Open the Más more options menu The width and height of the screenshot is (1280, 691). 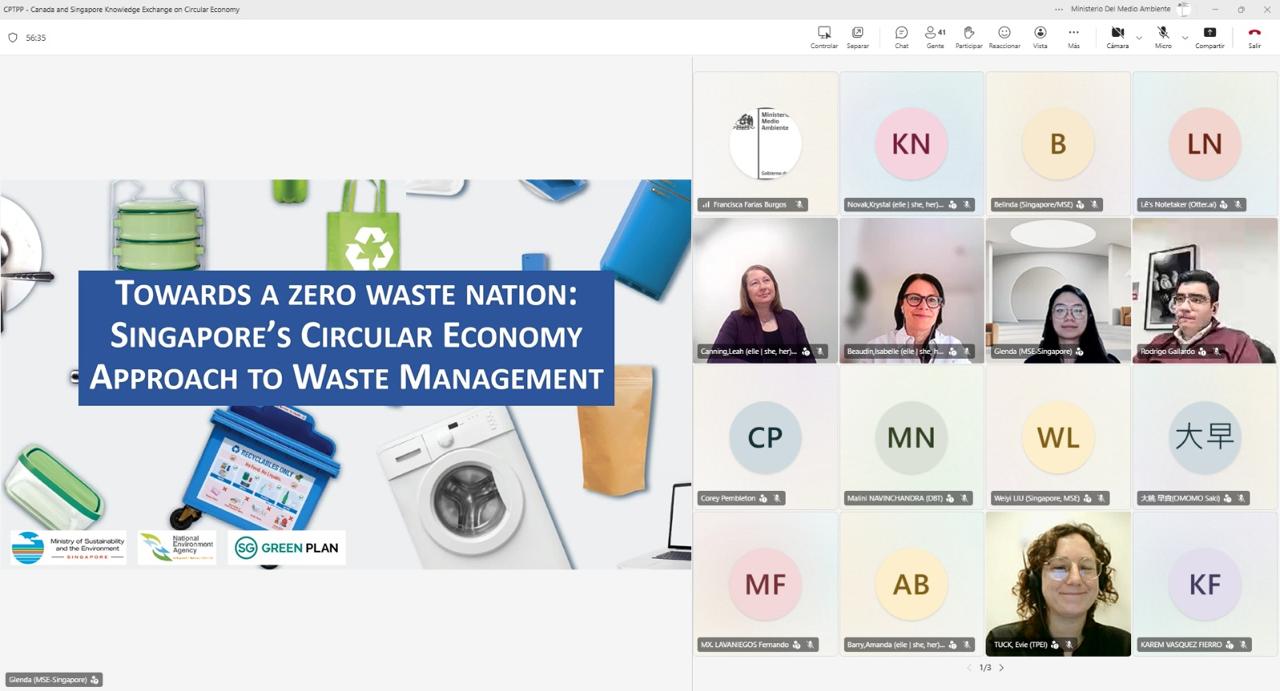(x=1073, y=37)
